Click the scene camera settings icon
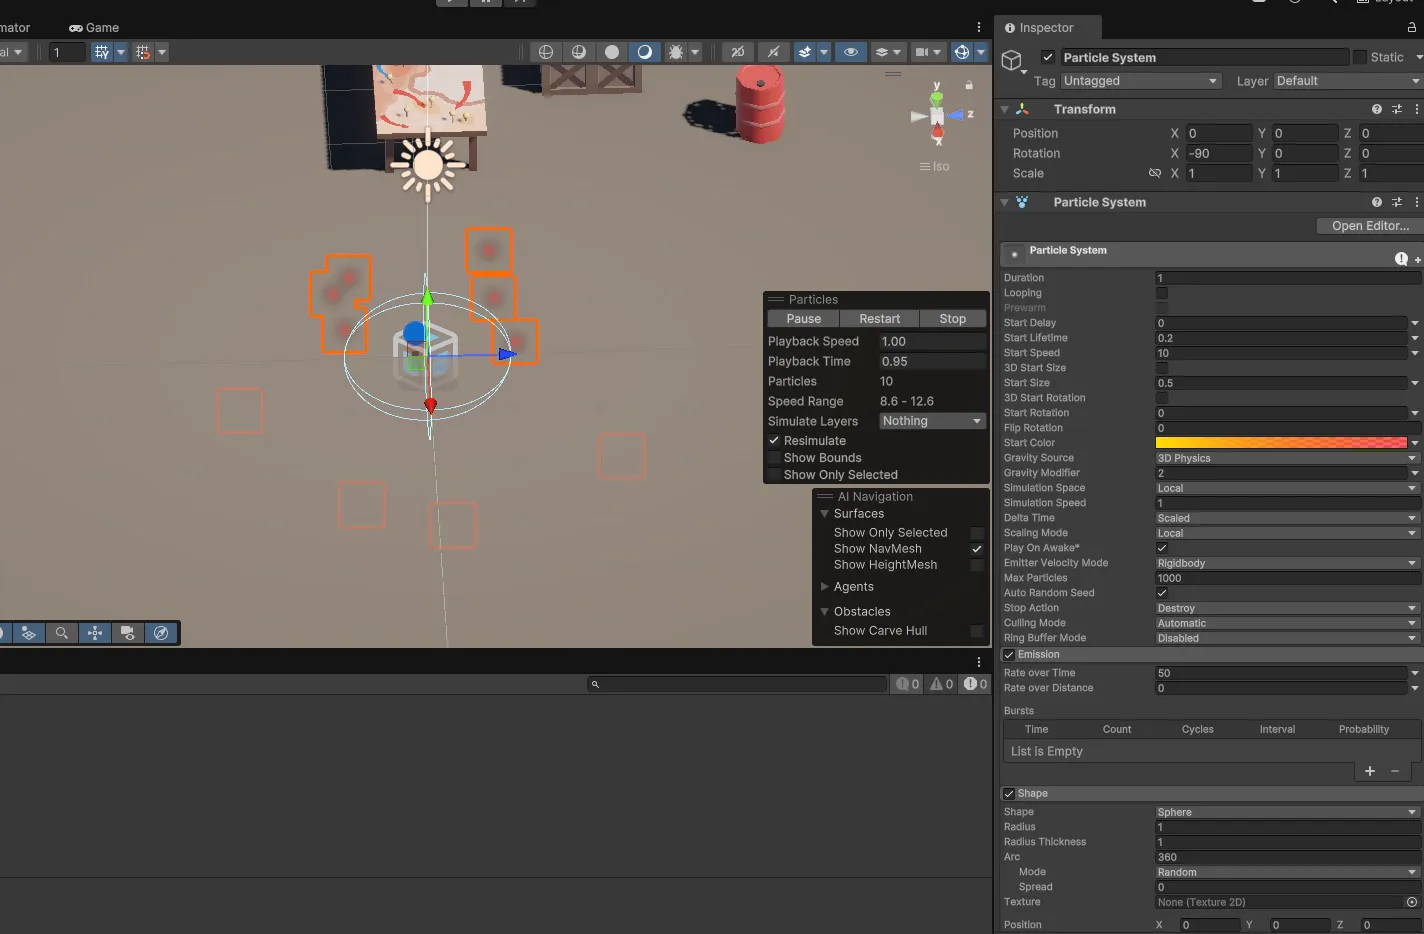Screen dimensions: 1424x934 (x=922, y=52)
